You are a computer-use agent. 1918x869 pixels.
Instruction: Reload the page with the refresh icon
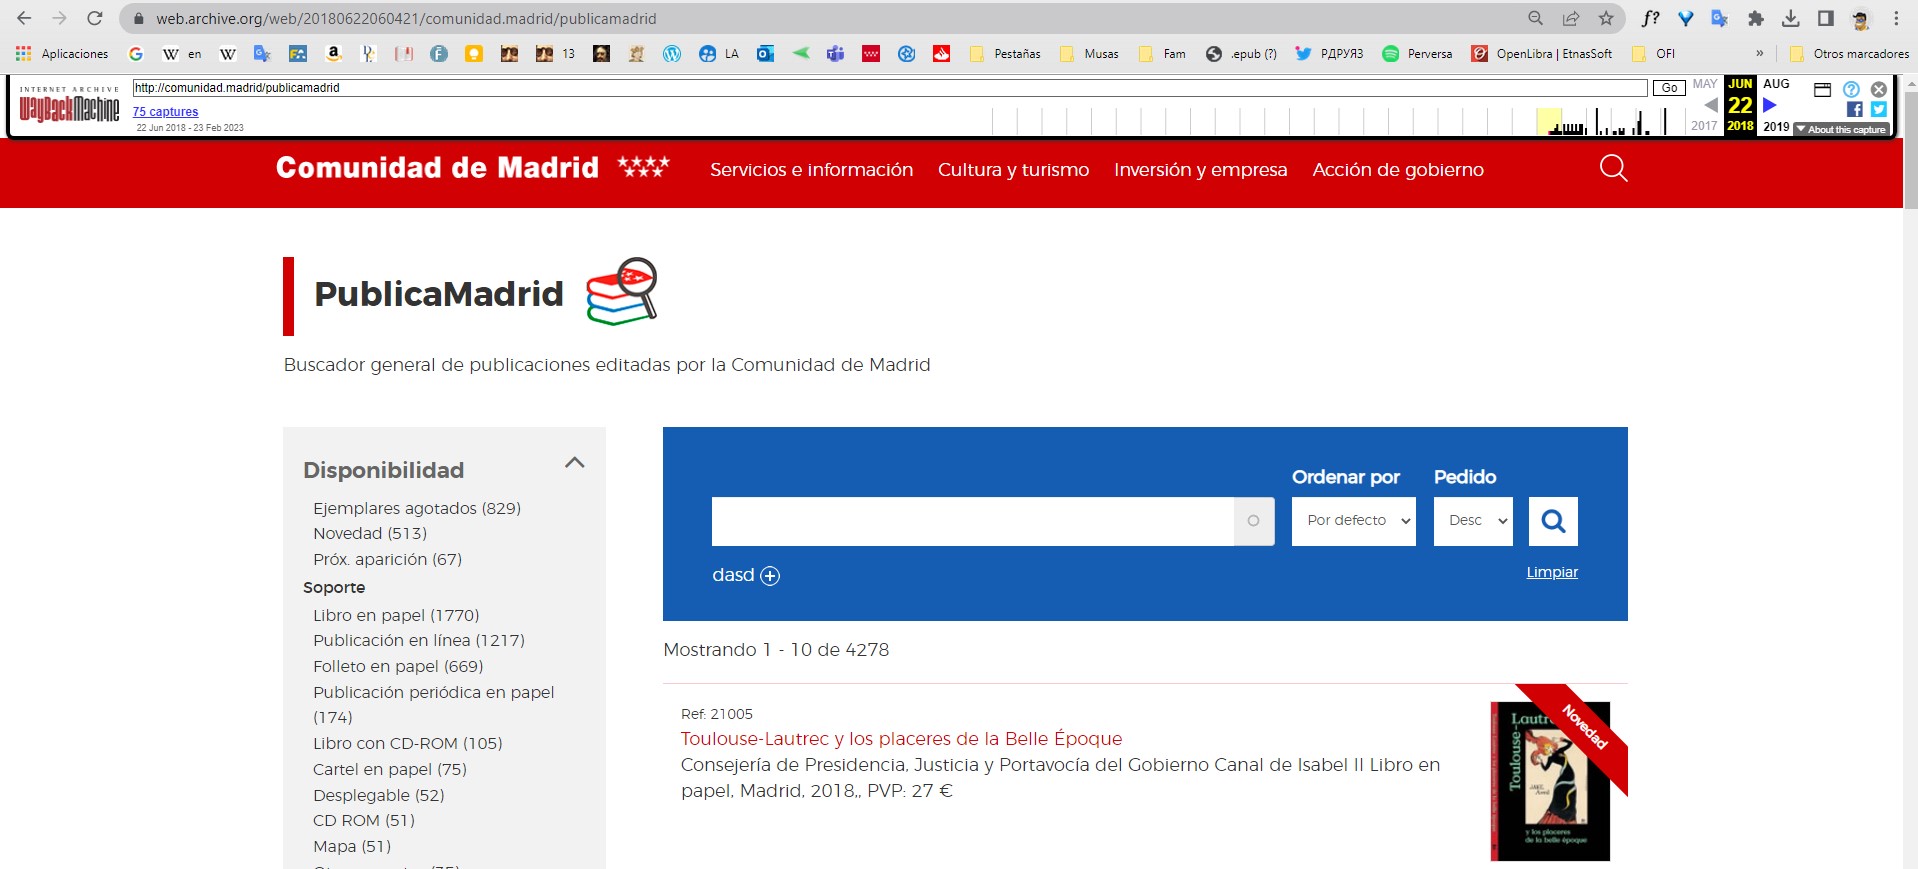[95, 18]
